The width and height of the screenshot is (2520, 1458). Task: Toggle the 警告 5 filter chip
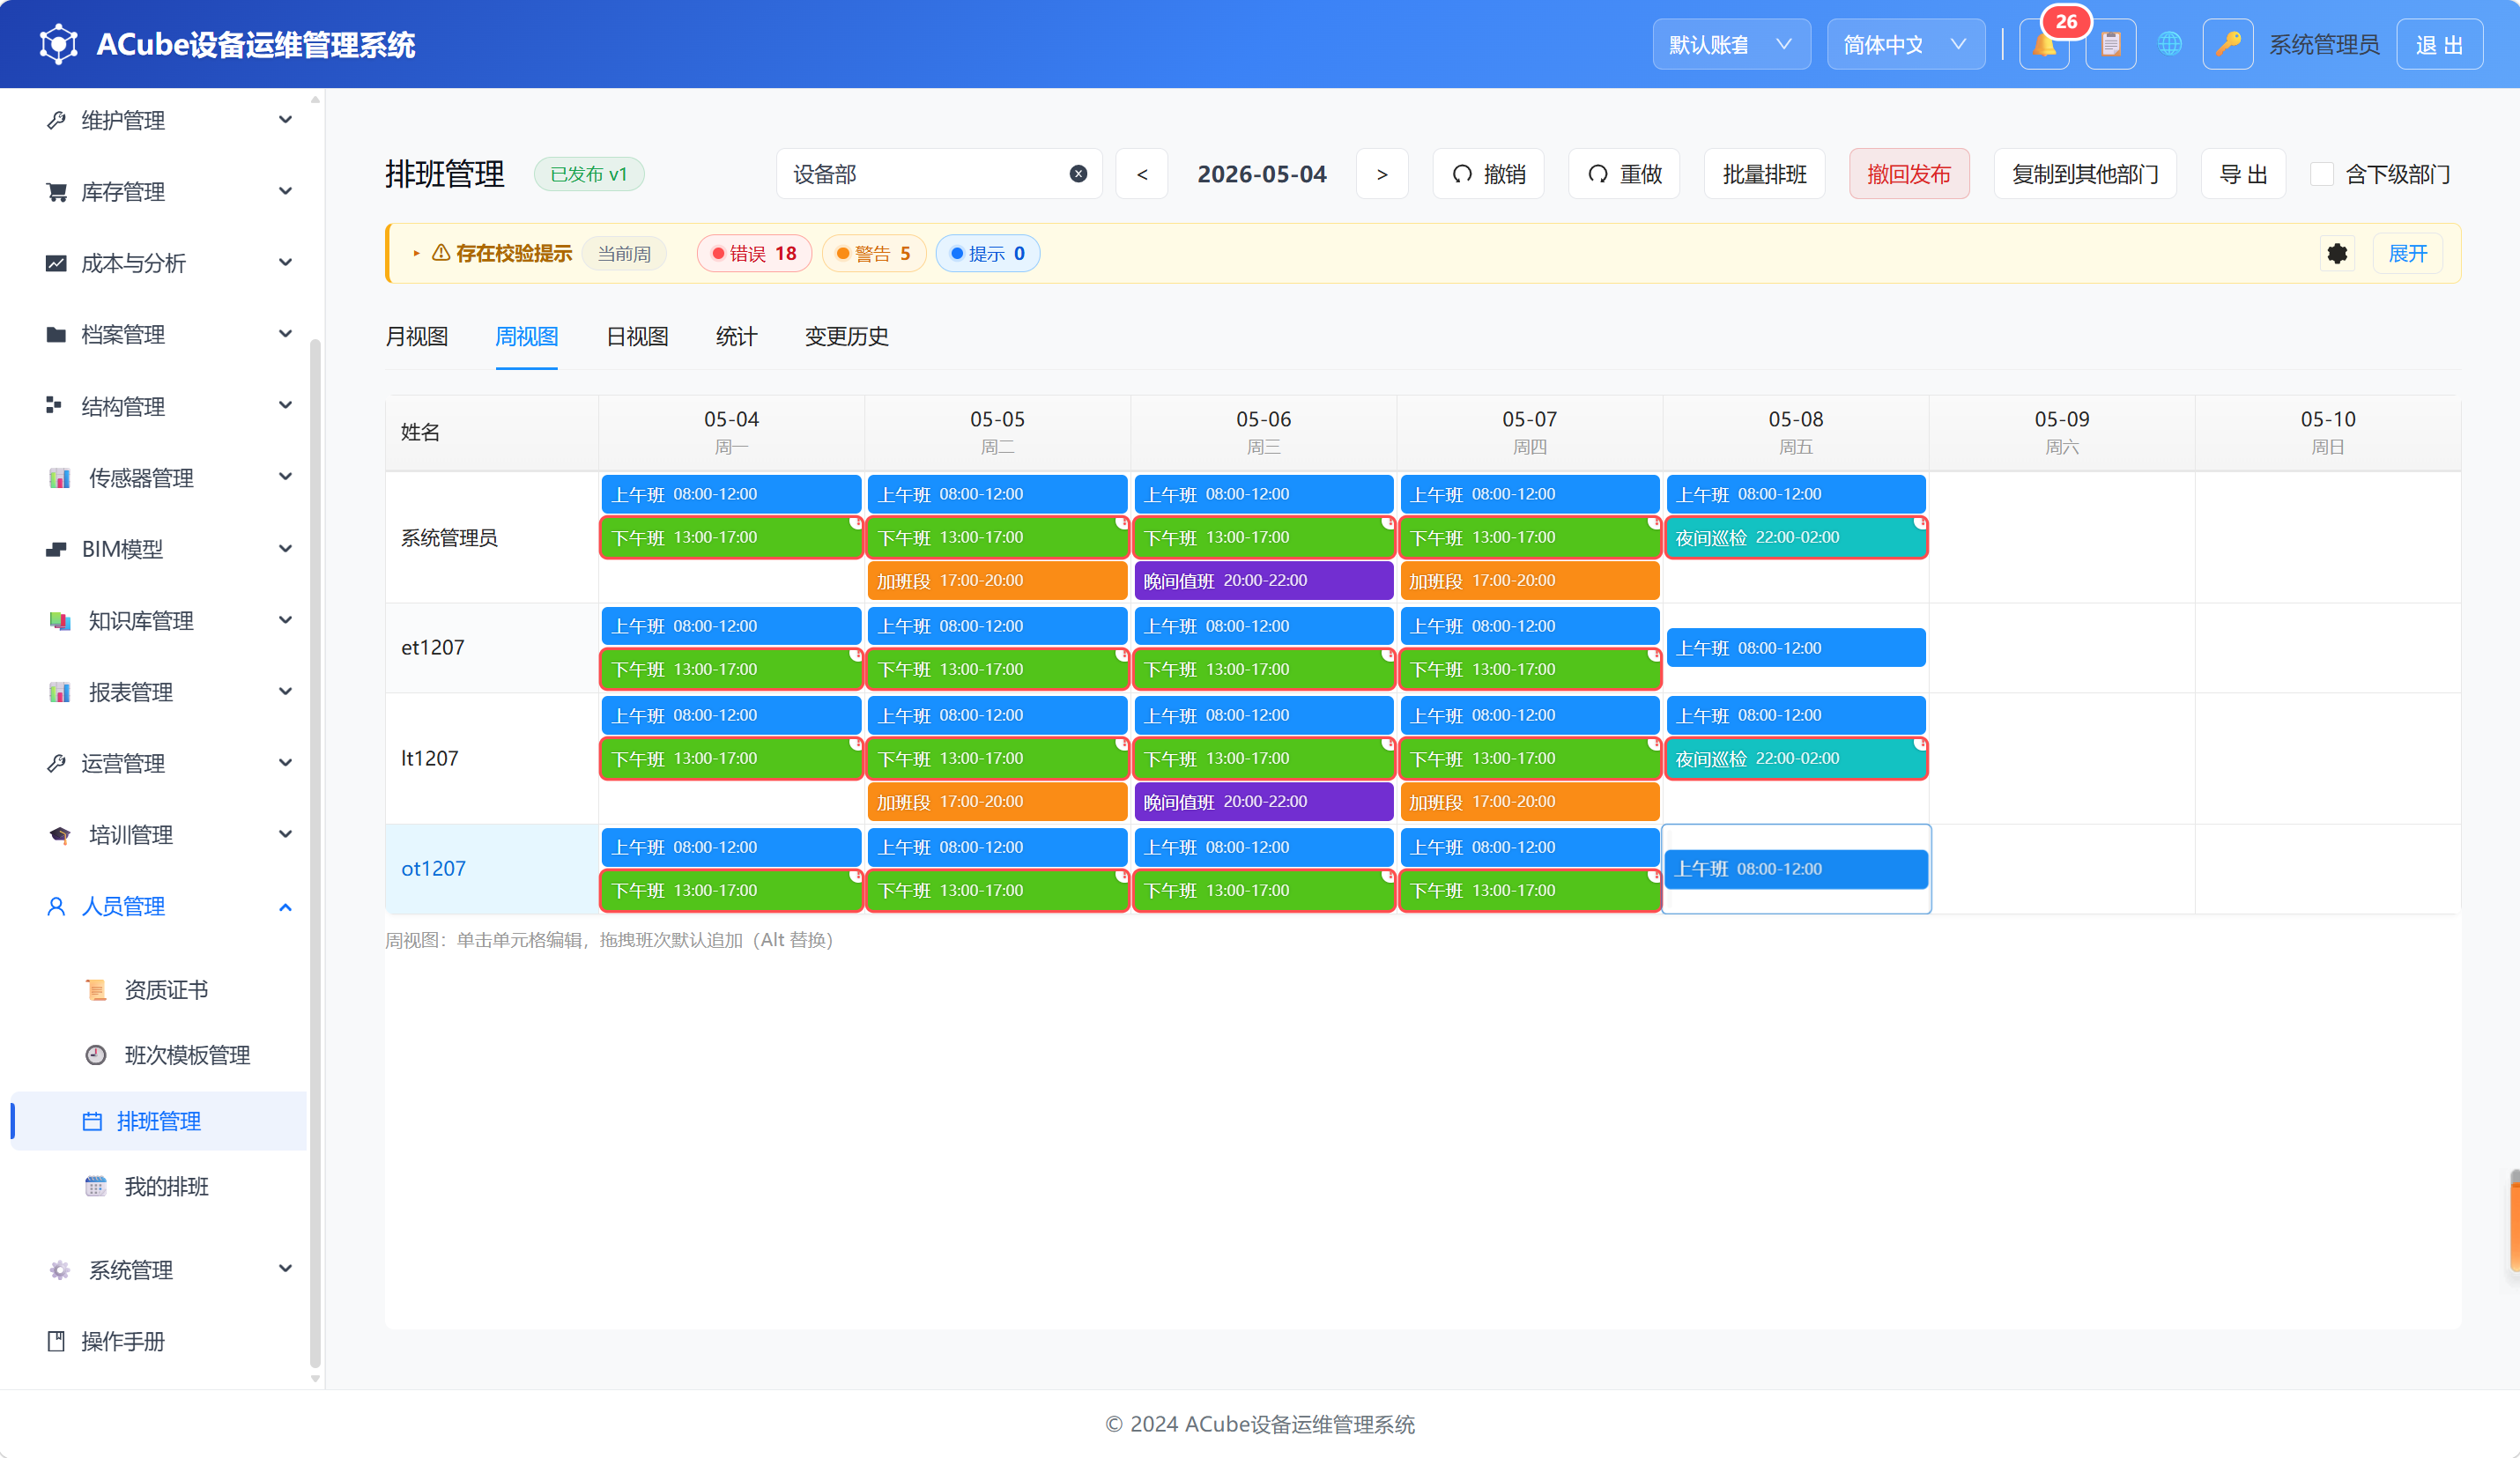pyautogui.click(x=874, y=254)
